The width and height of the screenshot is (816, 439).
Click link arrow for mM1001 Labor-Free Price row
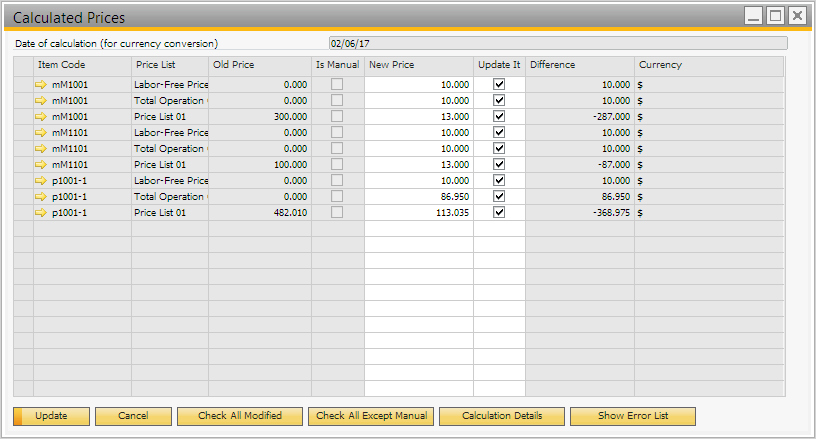tap(41, 85)
